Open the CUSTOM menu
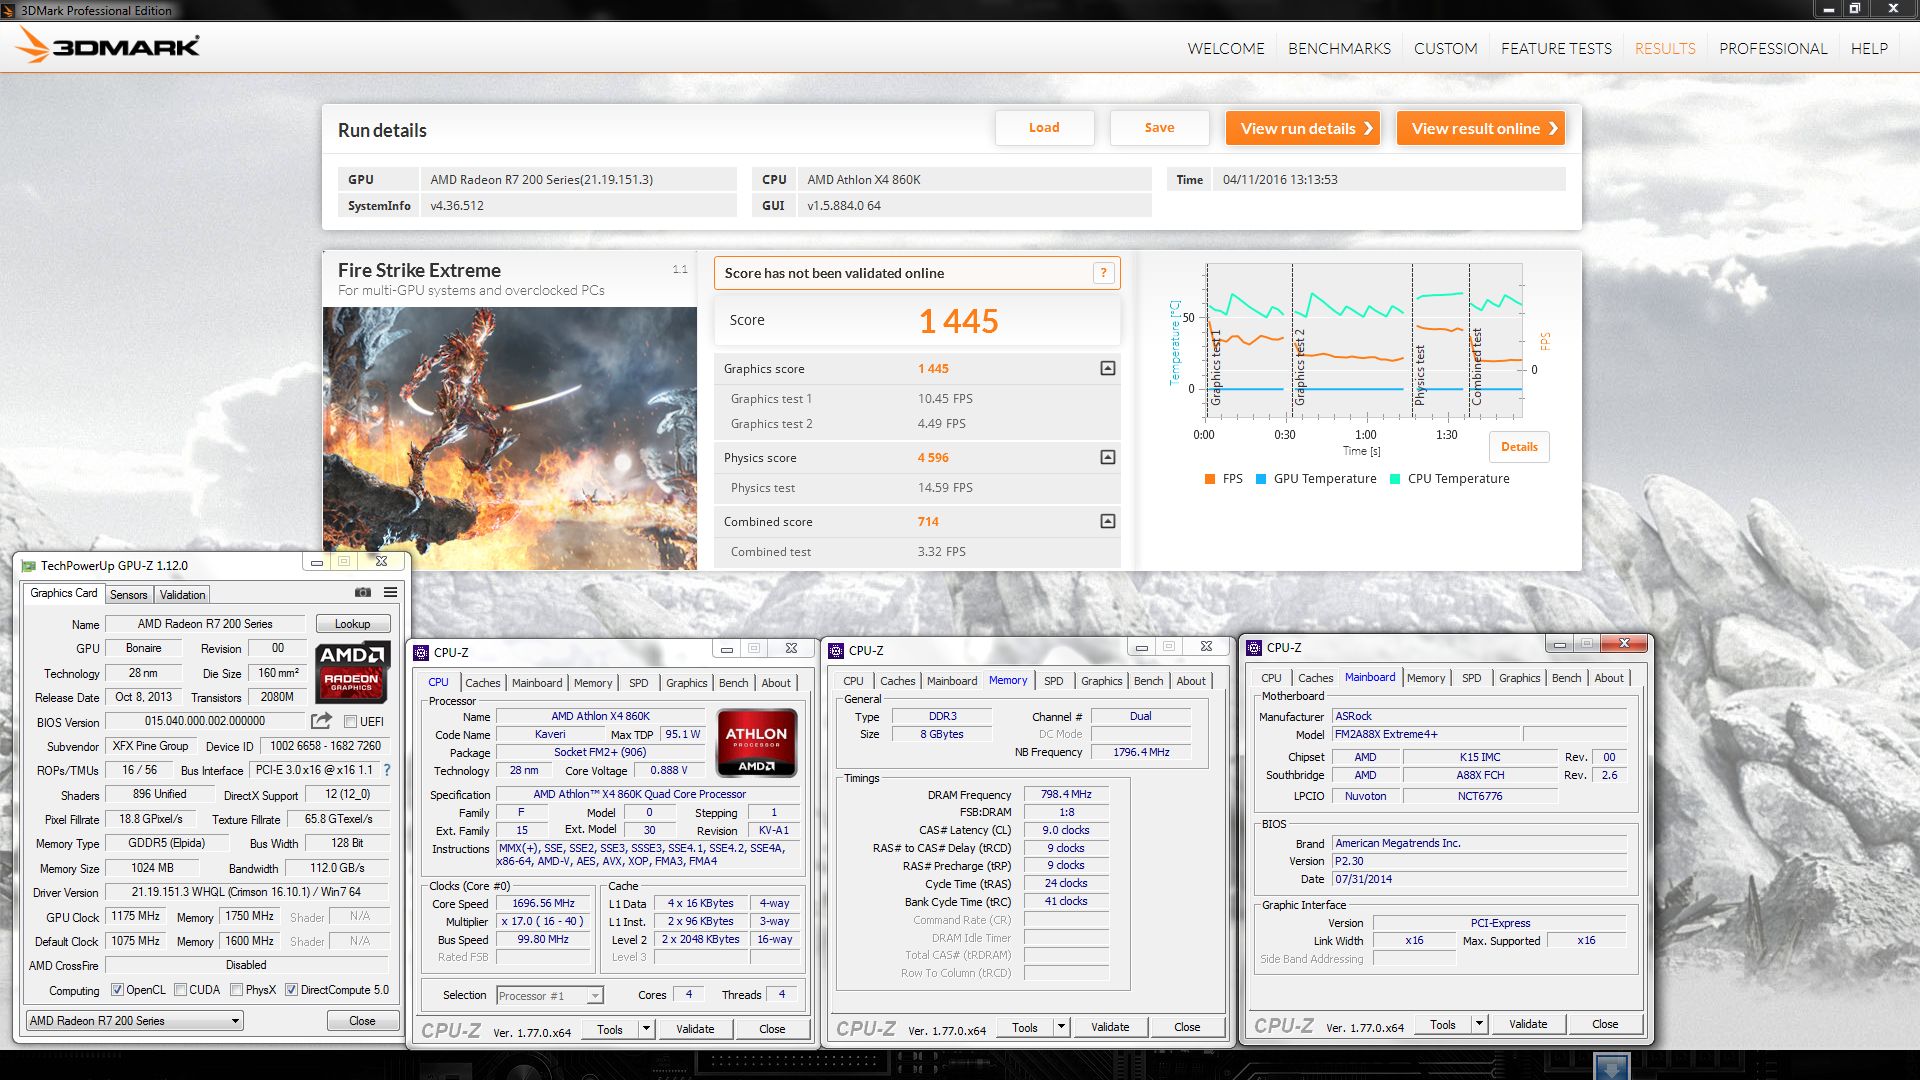1920x1080 pixels. coord(1445,48)
